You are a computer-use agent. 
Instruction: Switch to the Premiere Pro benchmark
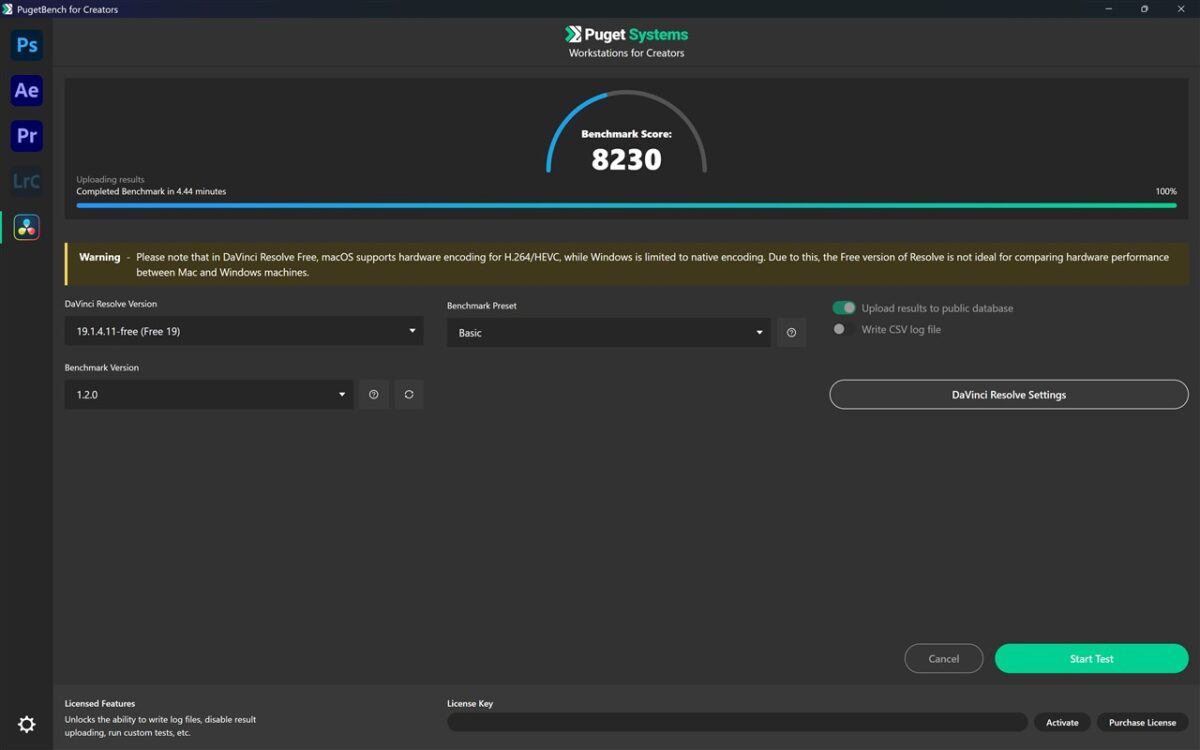click(x=27, y=136)
